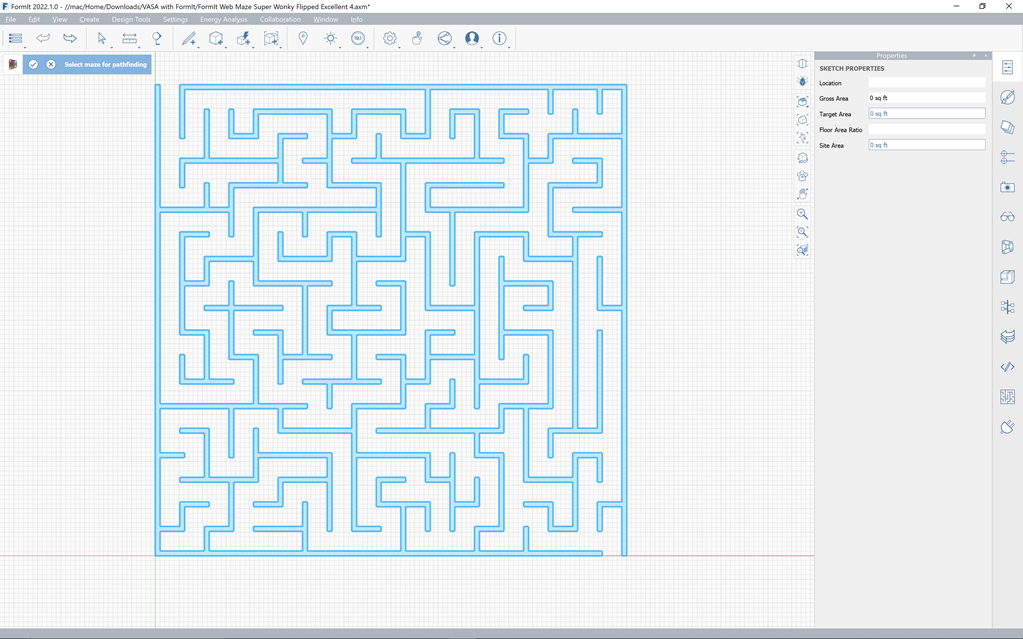The height and width of the screenshot is (639, 1023).
Task: Activate the Select arrow tool
Action: coord(101,38)
